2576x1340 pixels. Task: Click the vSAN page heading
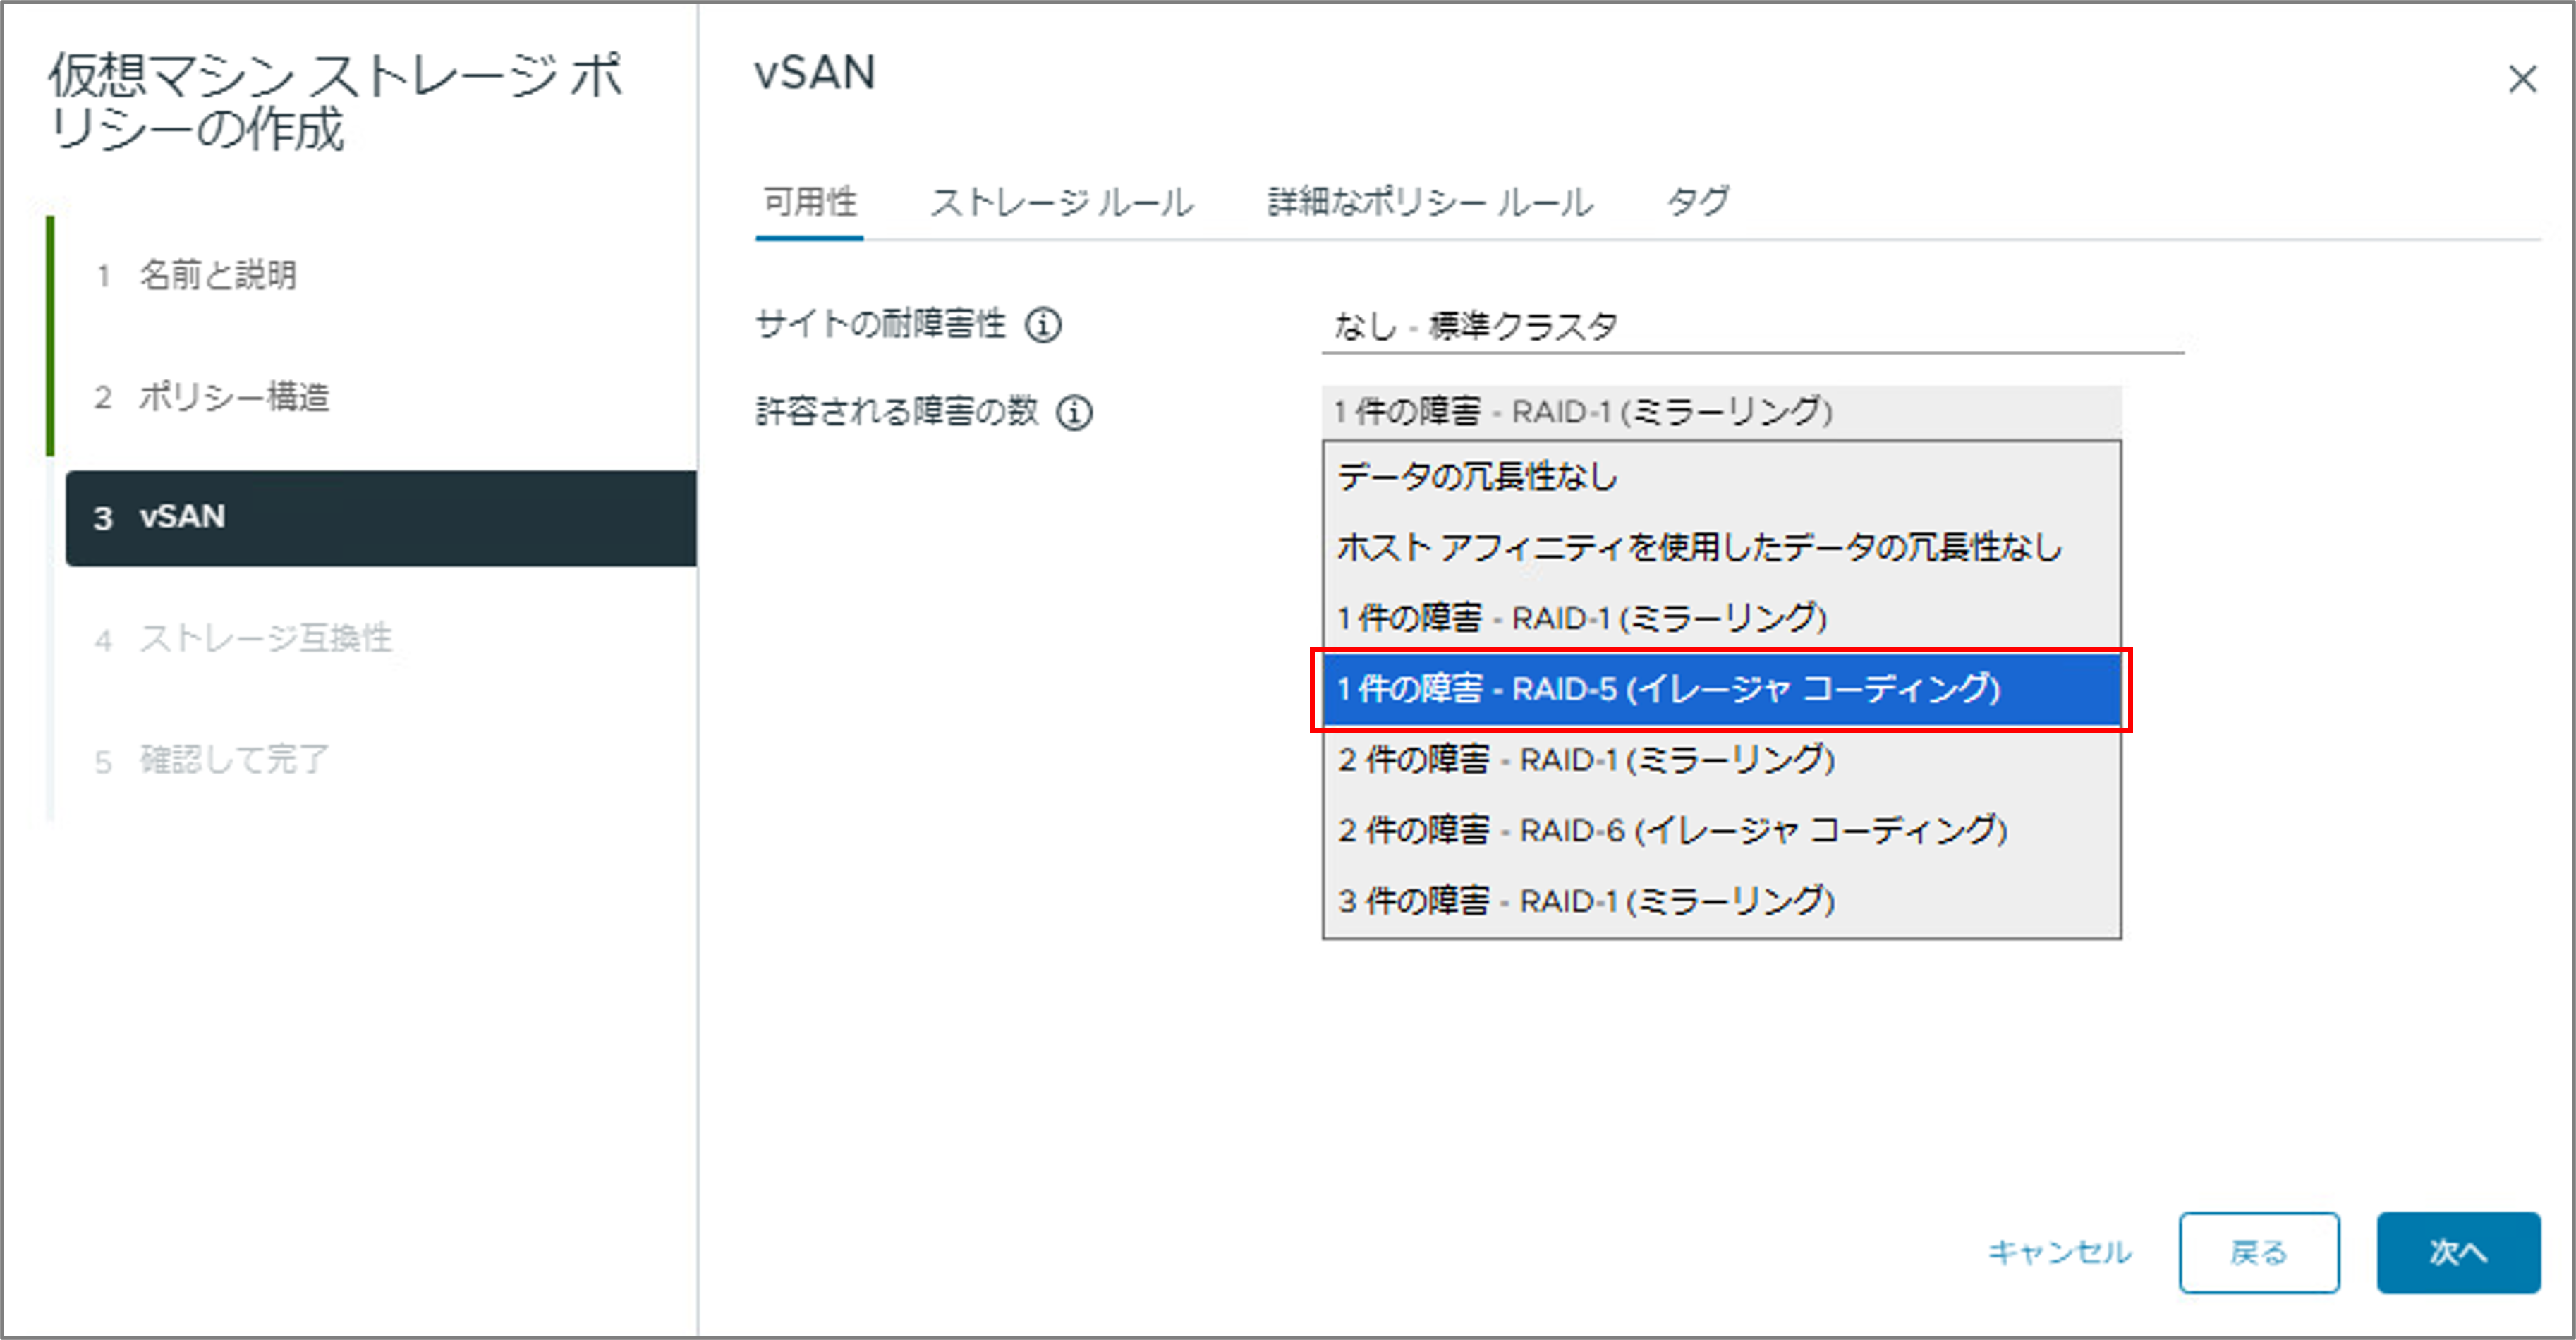[x=815, y=73]
